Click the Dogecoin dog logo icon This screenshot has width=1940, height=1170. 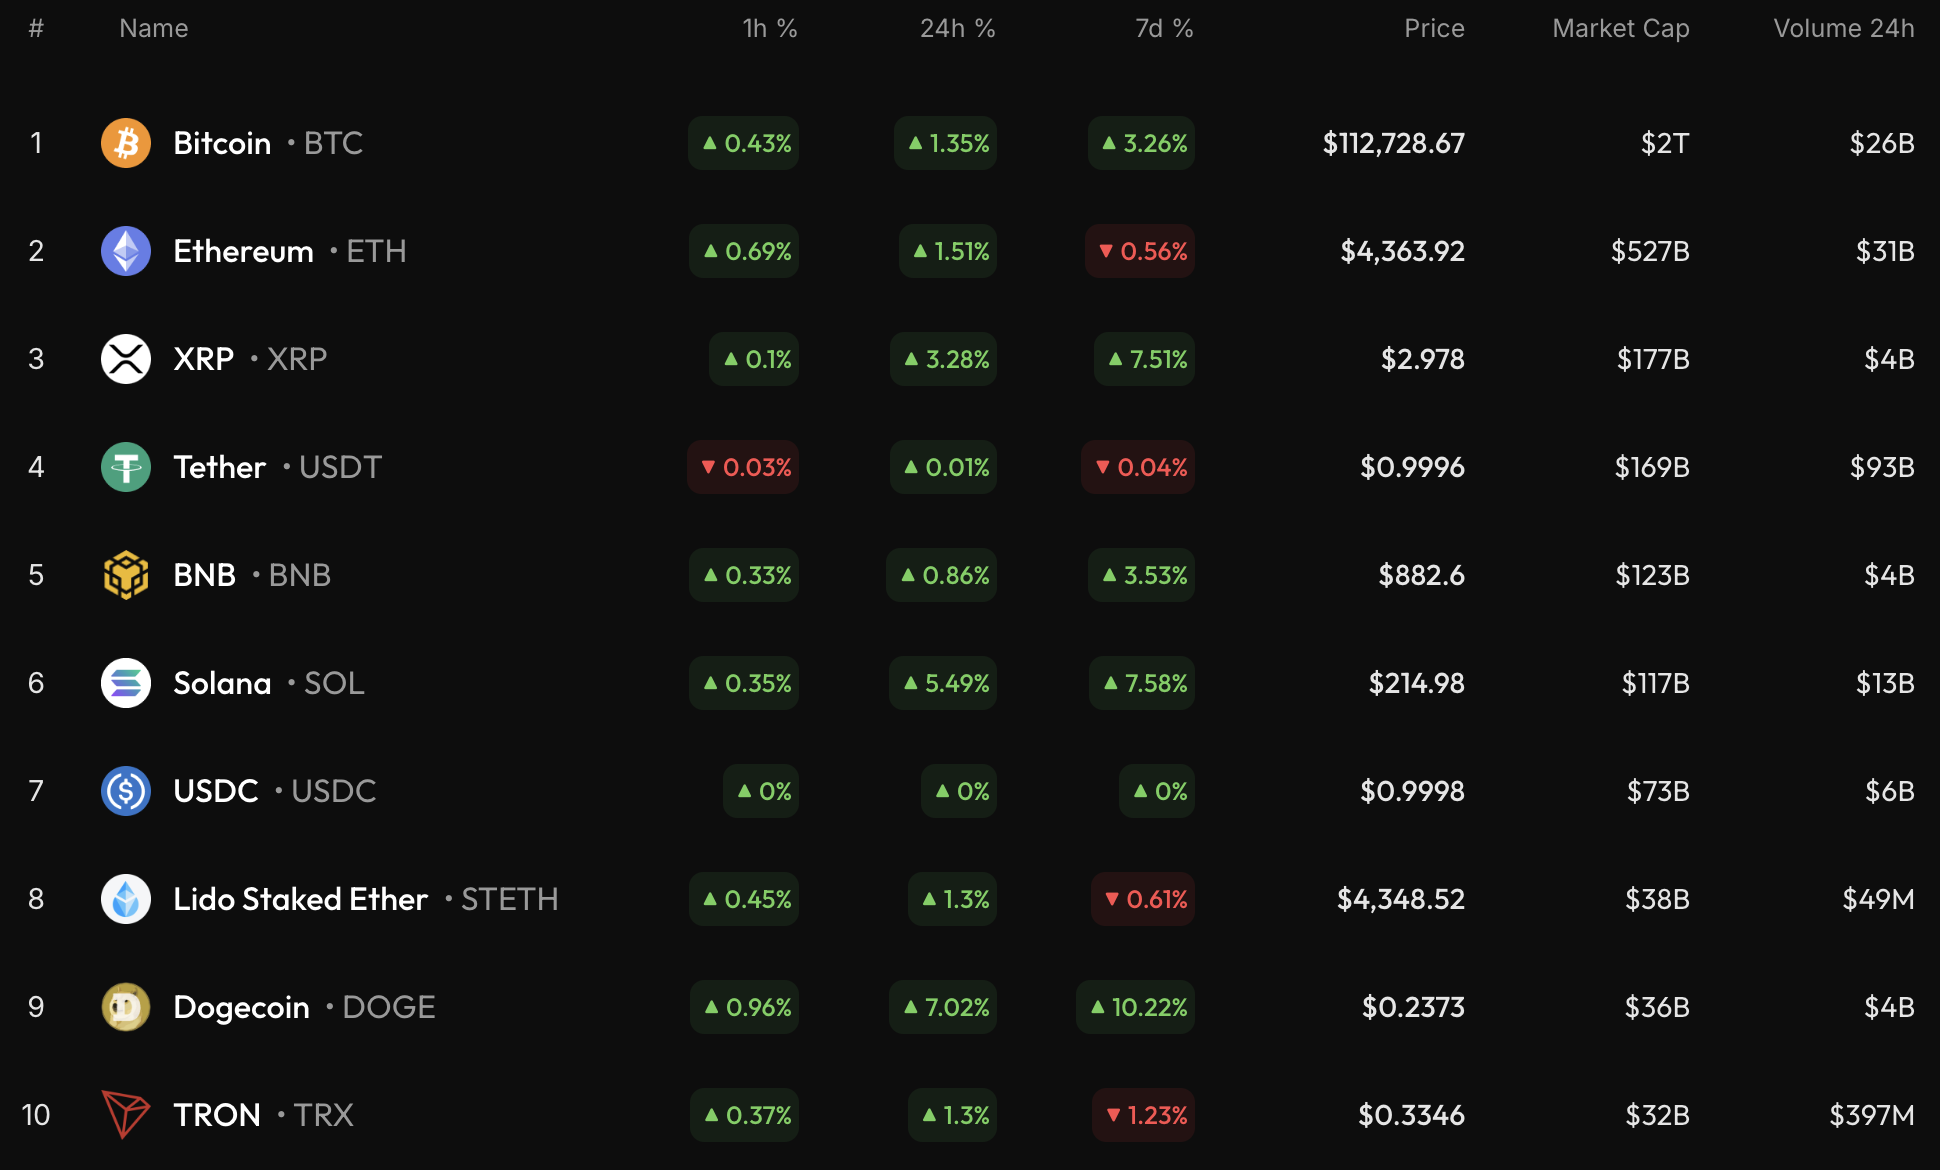(x=126, y=1007)
